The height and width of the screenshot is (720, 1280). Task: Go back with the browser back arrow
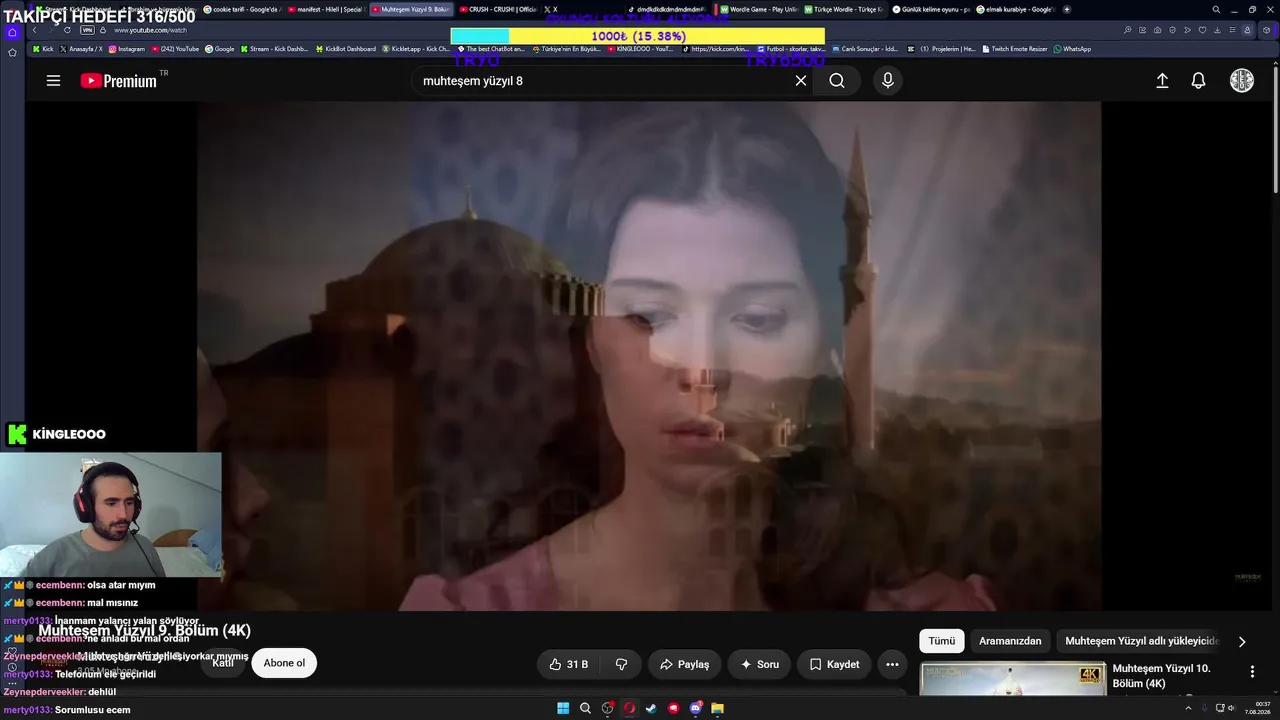coord(34,30)
